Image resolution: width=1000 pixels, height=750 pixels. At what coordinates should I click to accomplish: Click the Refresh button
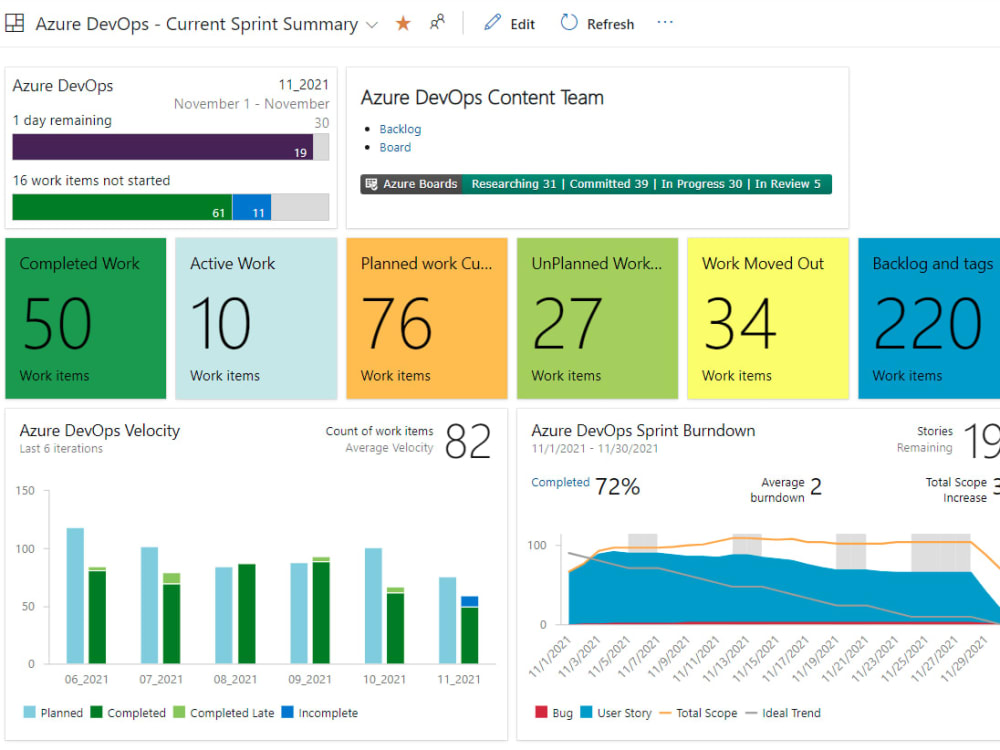coord(597,24)
